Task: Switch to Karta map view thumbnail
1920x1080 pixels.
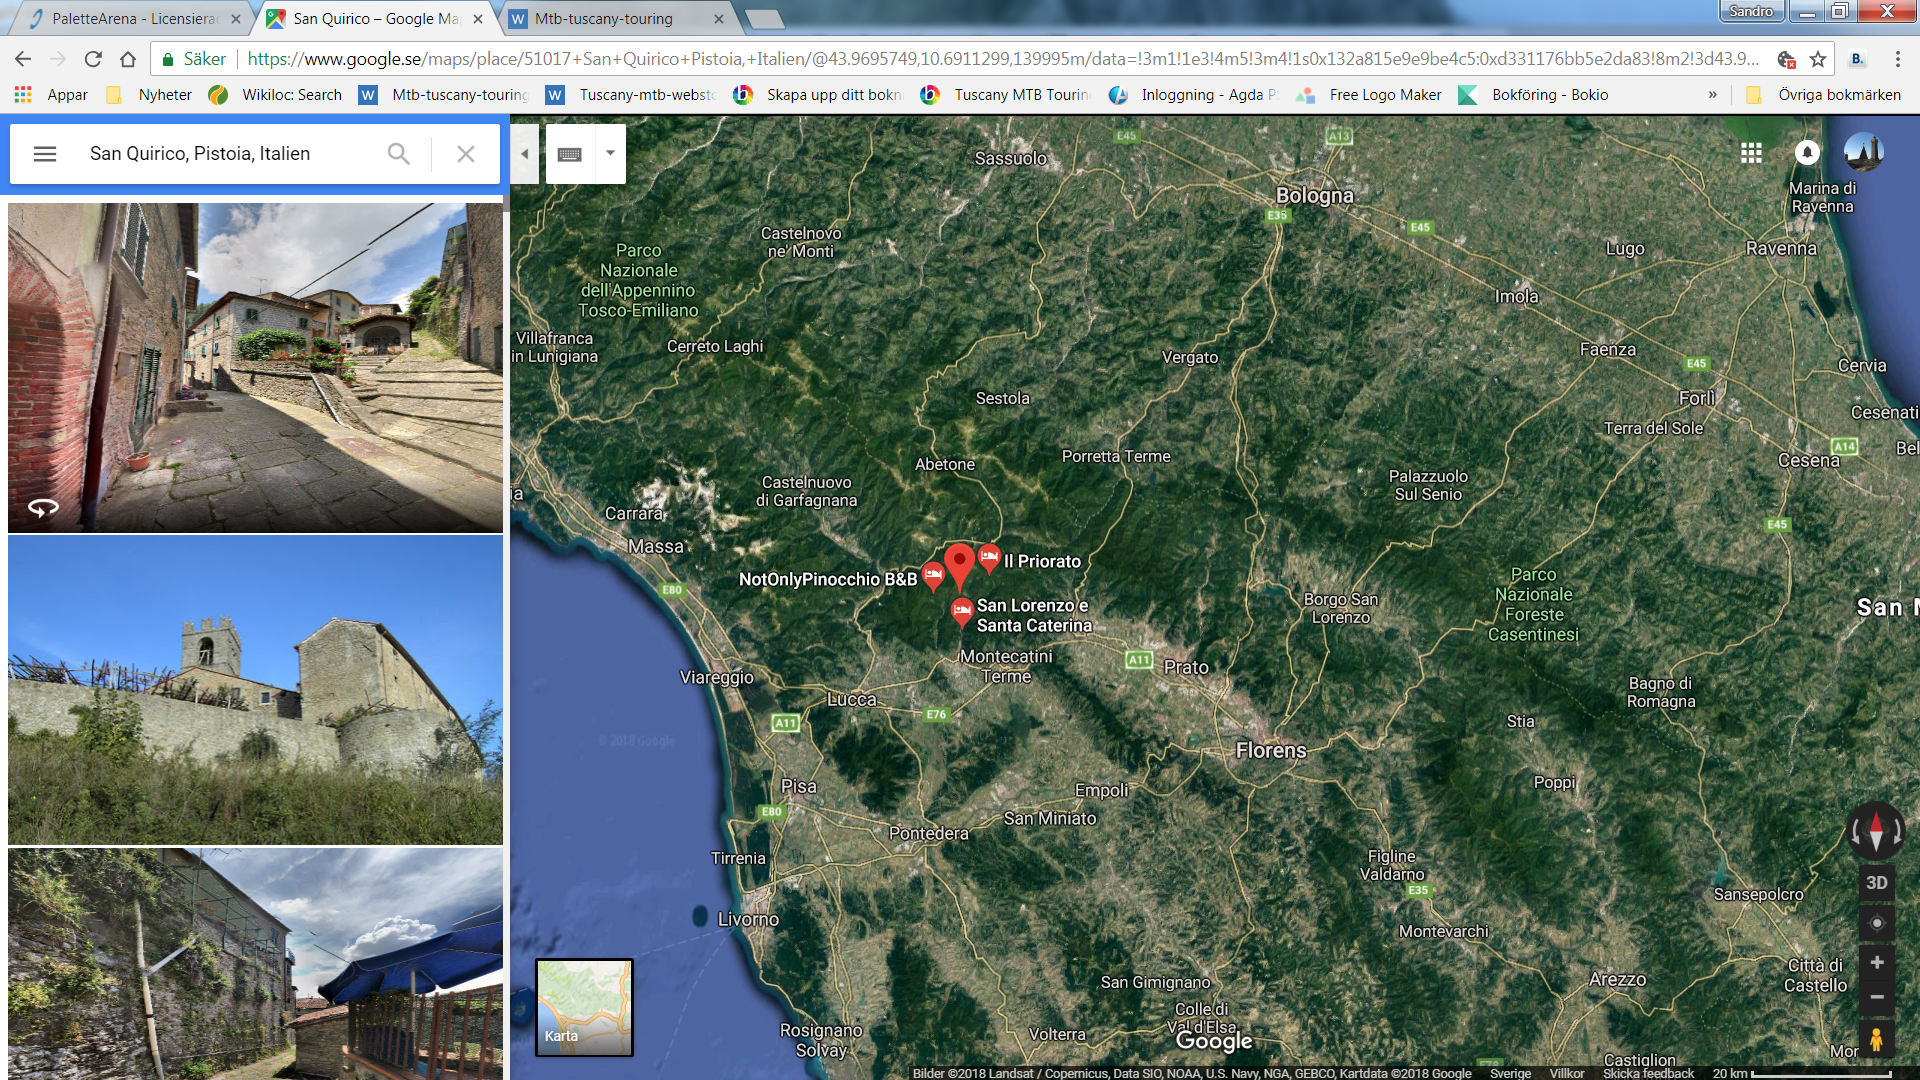Action: 584,1007
